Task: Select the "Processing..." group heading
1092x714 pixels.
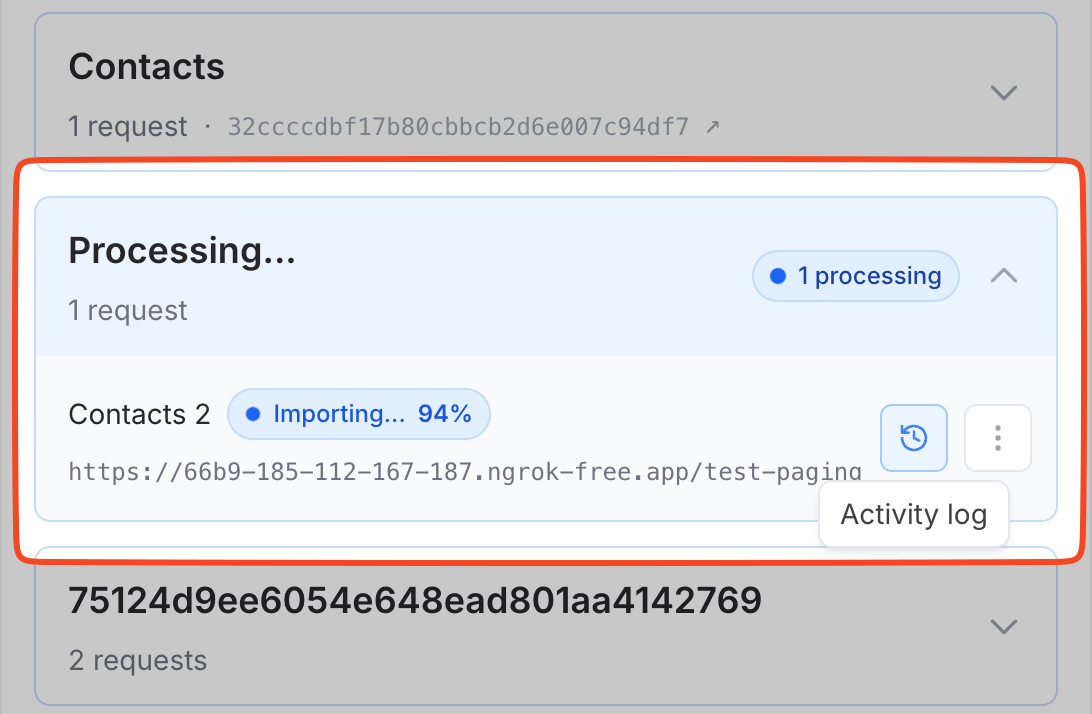Action: coord(182,251)
